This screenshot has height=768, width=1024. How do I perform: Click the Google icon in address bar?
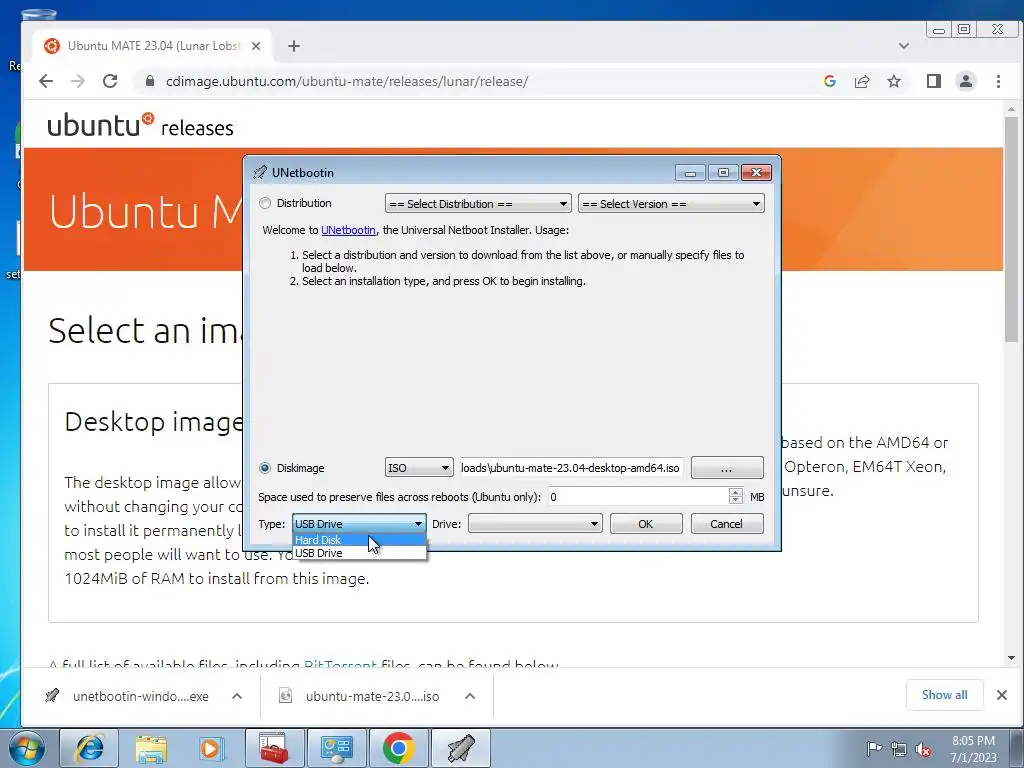[830, 81]
